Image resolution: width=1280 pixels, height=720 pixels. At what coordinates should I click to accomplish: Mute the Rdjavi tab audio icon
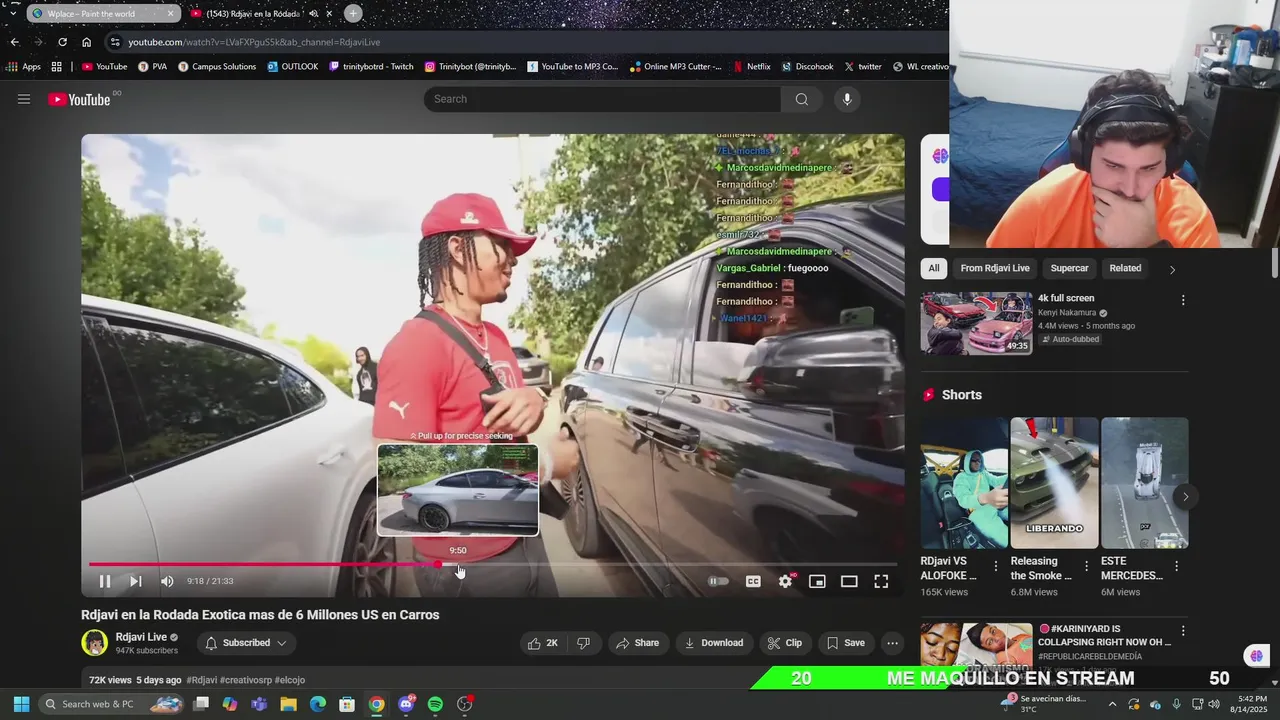[313, 14]
